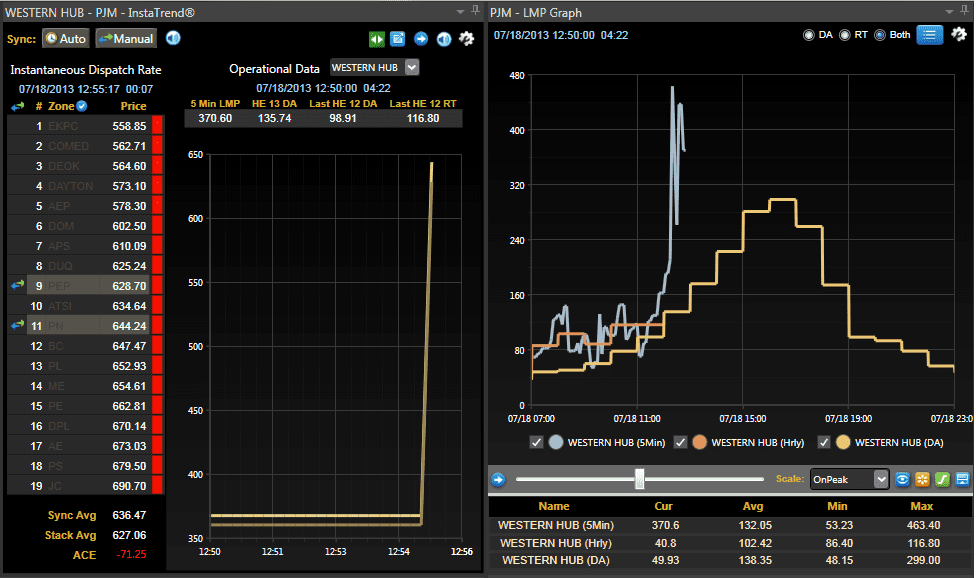This screenshot has height=578, width=976.
Task: Click the Sync Avg value 636.47
Action: tap(129, 515)
